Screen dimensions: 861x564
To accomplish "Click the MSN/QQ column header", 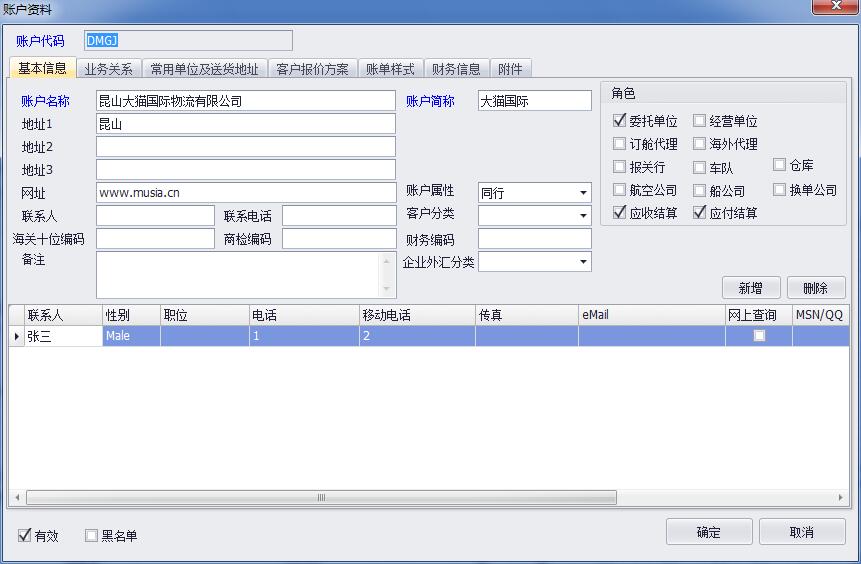I will click(x=820, y=315).
